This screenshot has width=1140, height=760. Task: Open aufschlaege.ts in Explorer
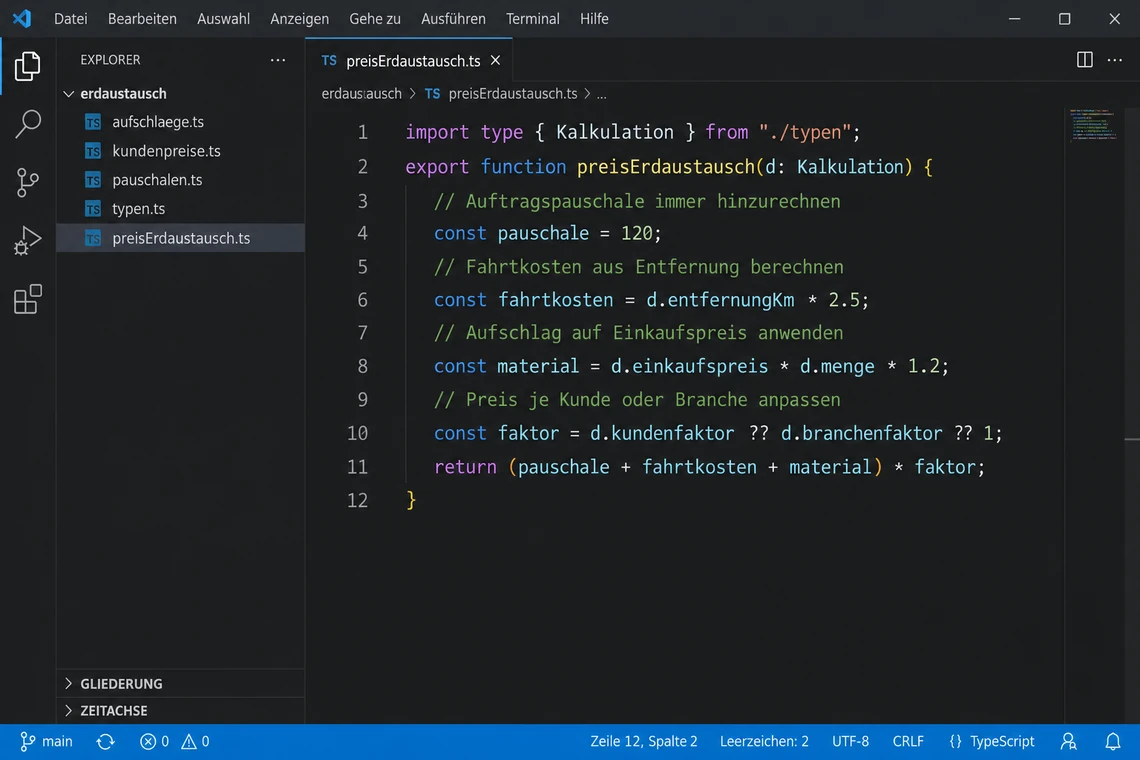(180, 122)
